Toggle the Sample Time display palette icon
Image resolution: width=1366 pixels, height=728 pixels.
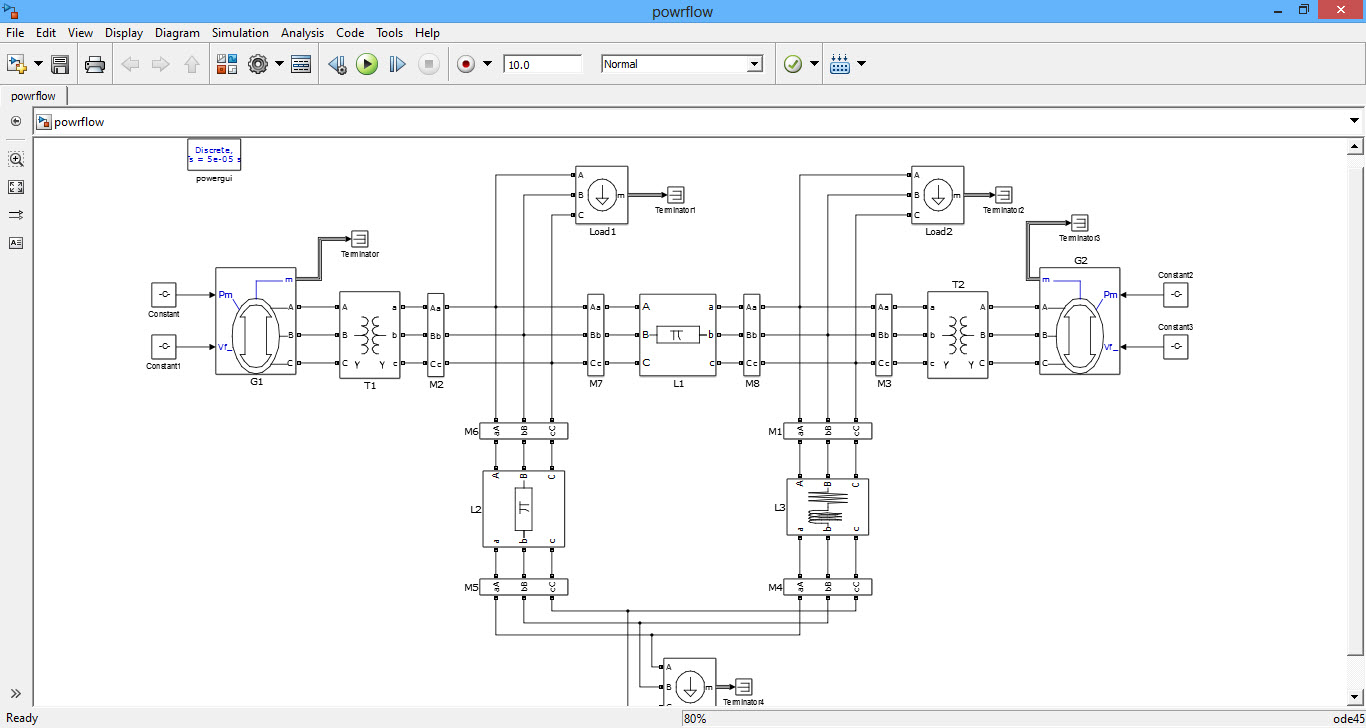(x=16, y=215)
